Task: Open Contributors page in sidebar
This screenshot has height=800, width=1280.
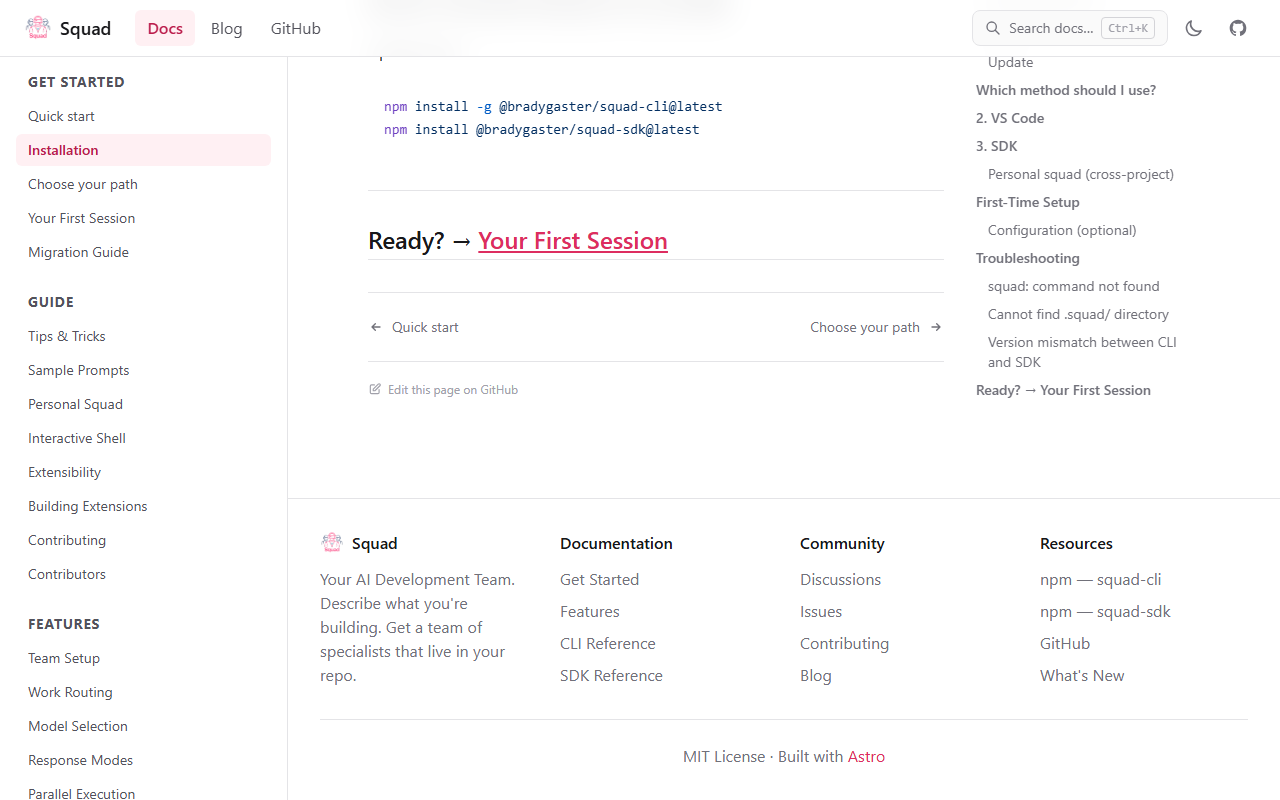Action: (143, 574)
